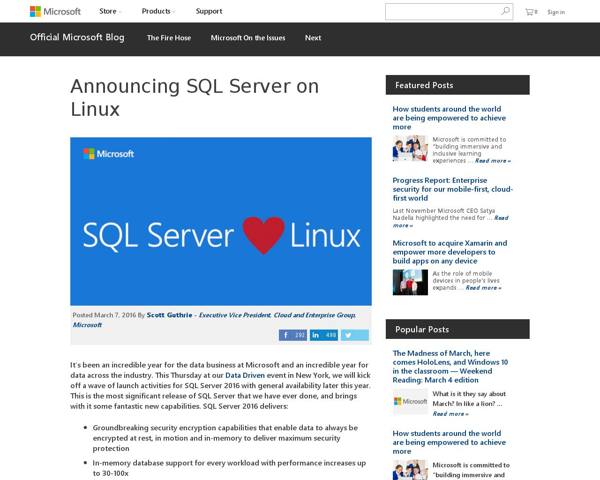This screenshot has height=480, width=600.
Task: Expand the Store dropdown menu
Action: coord(109,12)
